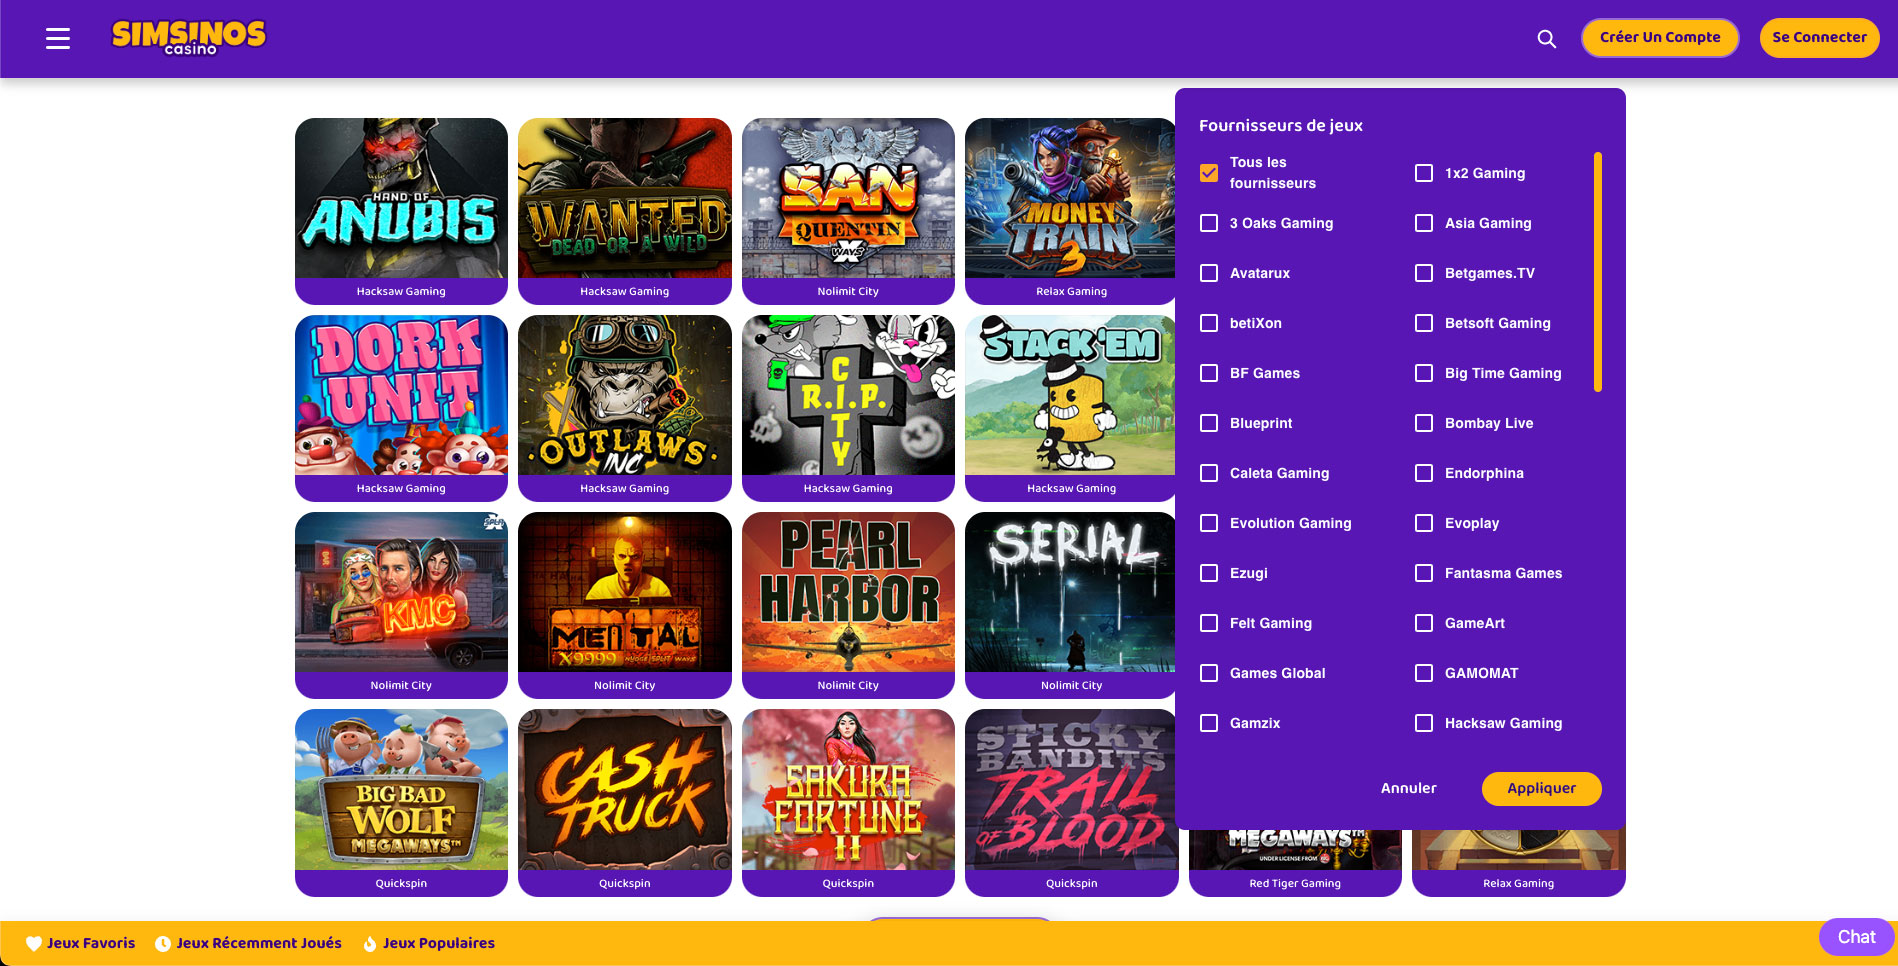Check the 1x2 Gaming checkbox
This screenshot has width=1898, height=966.
coord(1424,173)
